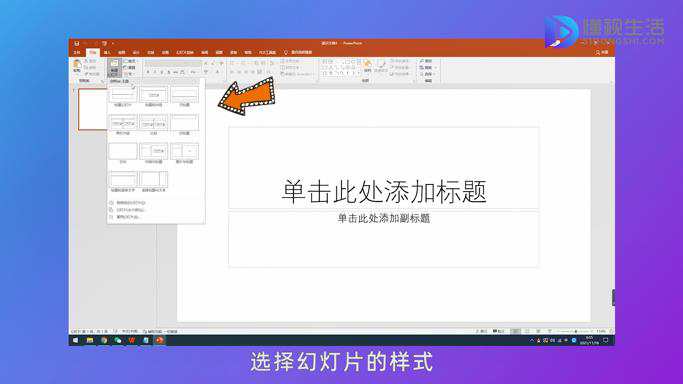Select the Vertical Title and Text layout
This screenshot has height=384, width=683.
154,180
